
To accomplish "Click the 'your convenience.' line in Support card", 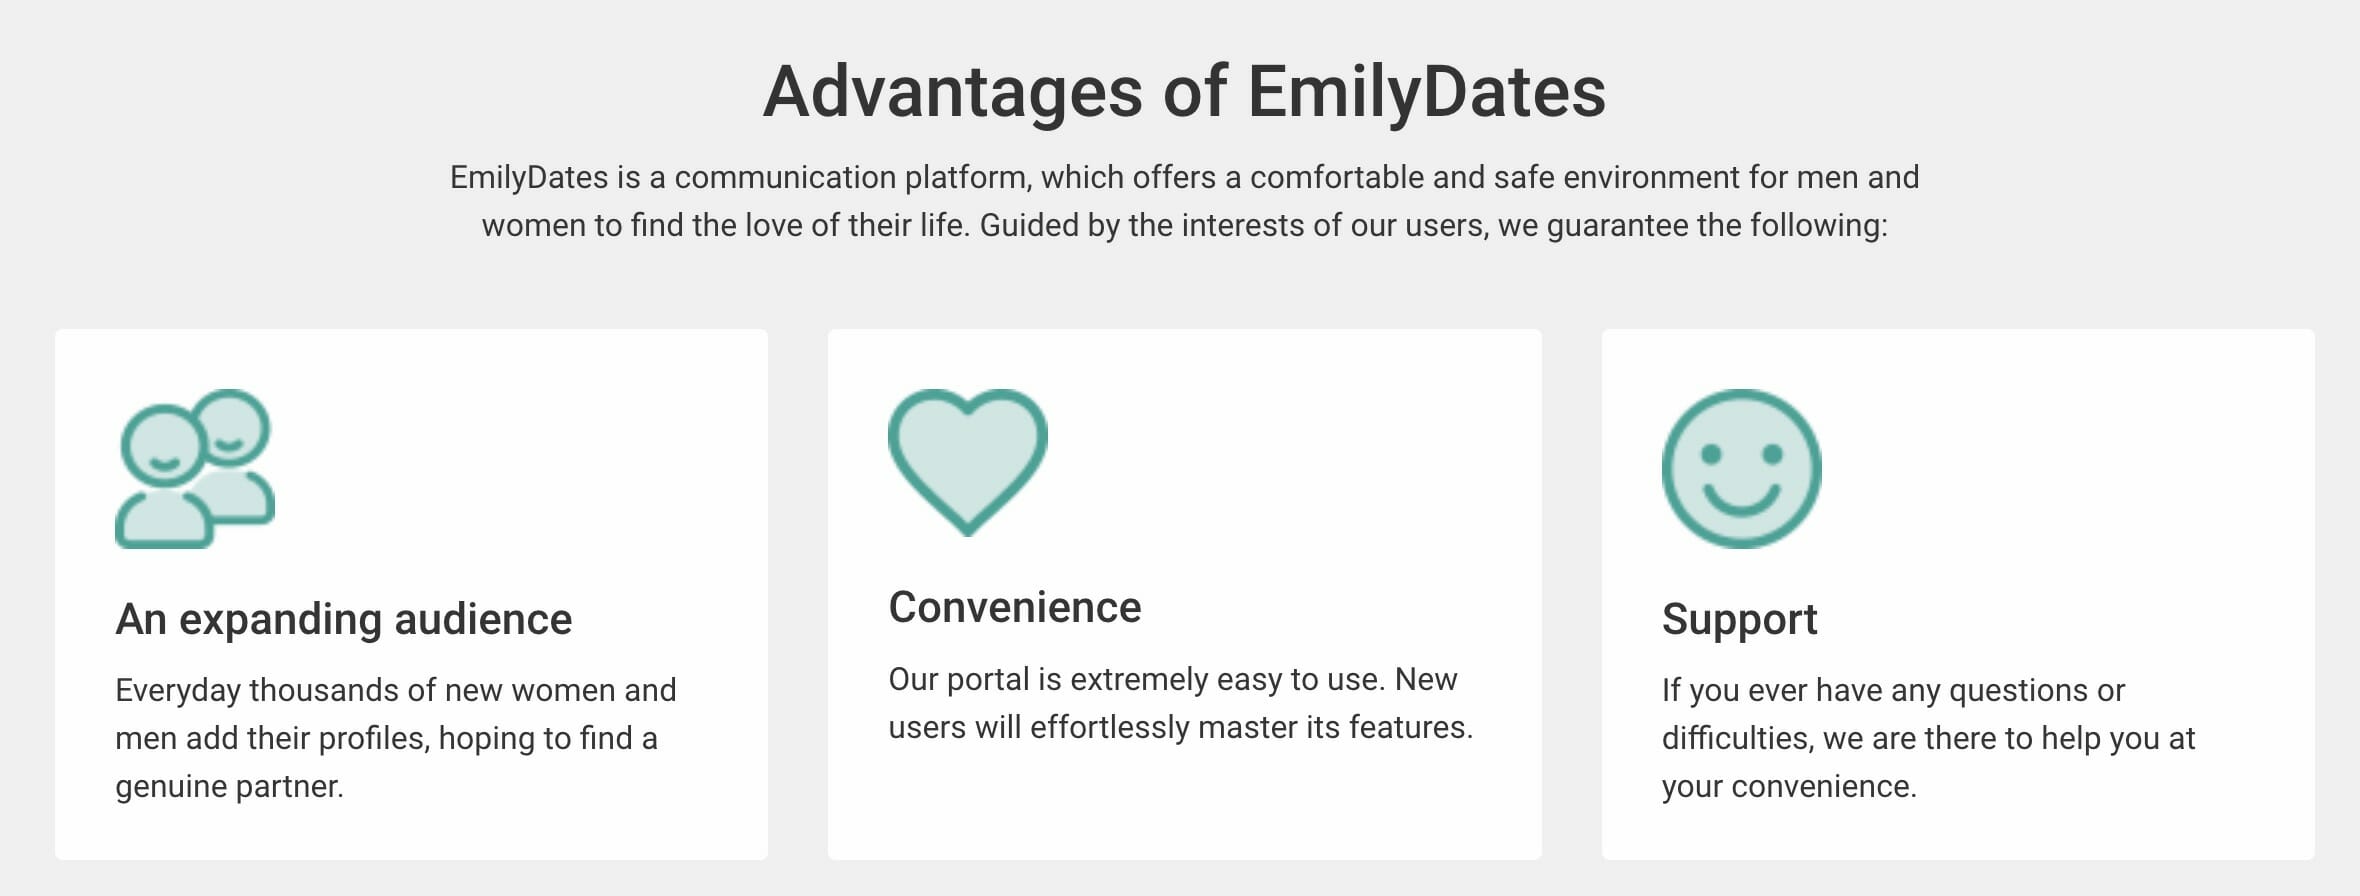I will pos(1789,787).
